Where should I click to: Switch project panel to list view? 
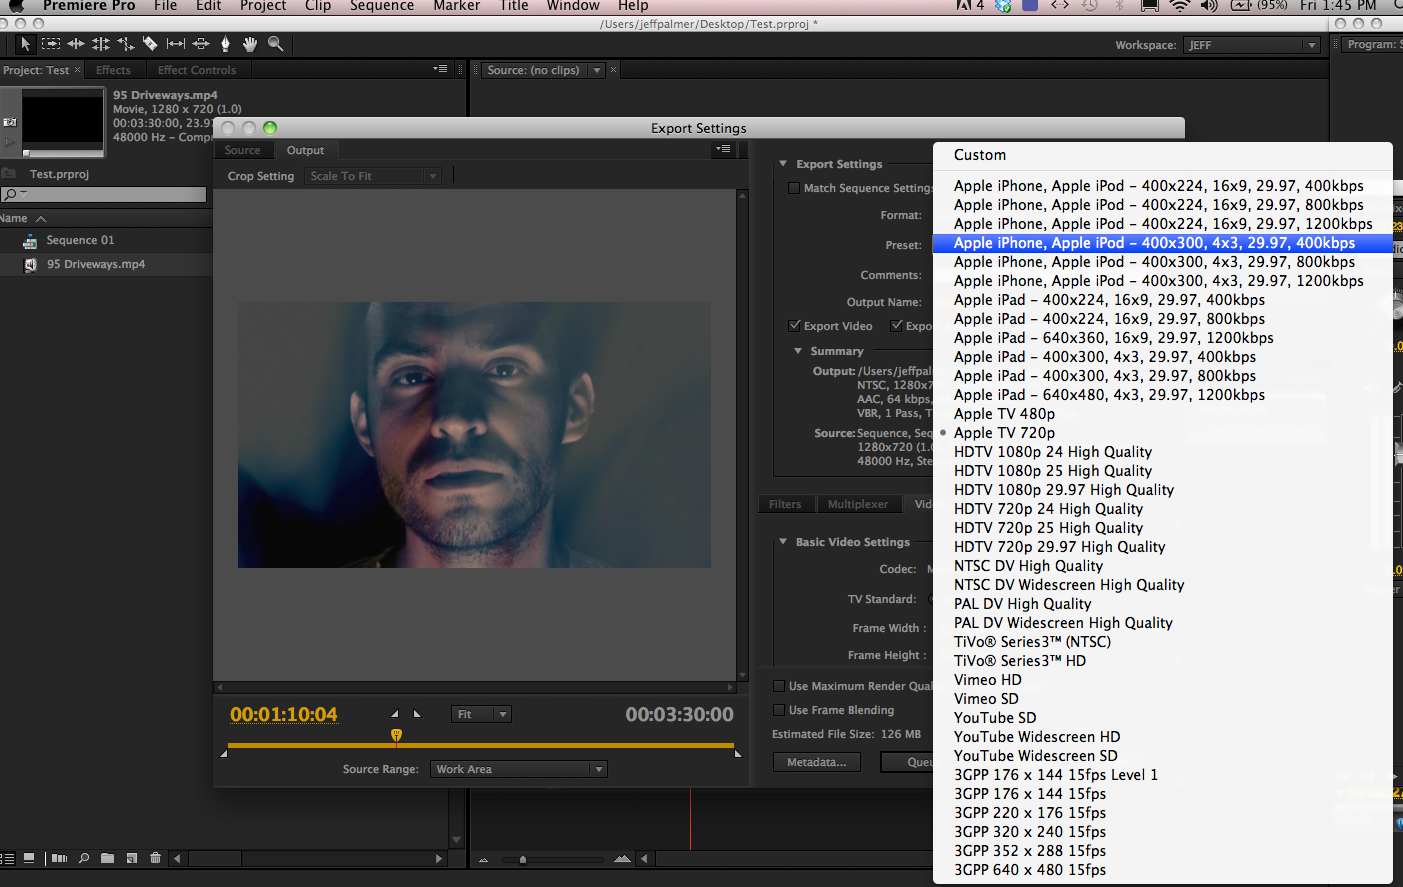[x=8, y=858]
